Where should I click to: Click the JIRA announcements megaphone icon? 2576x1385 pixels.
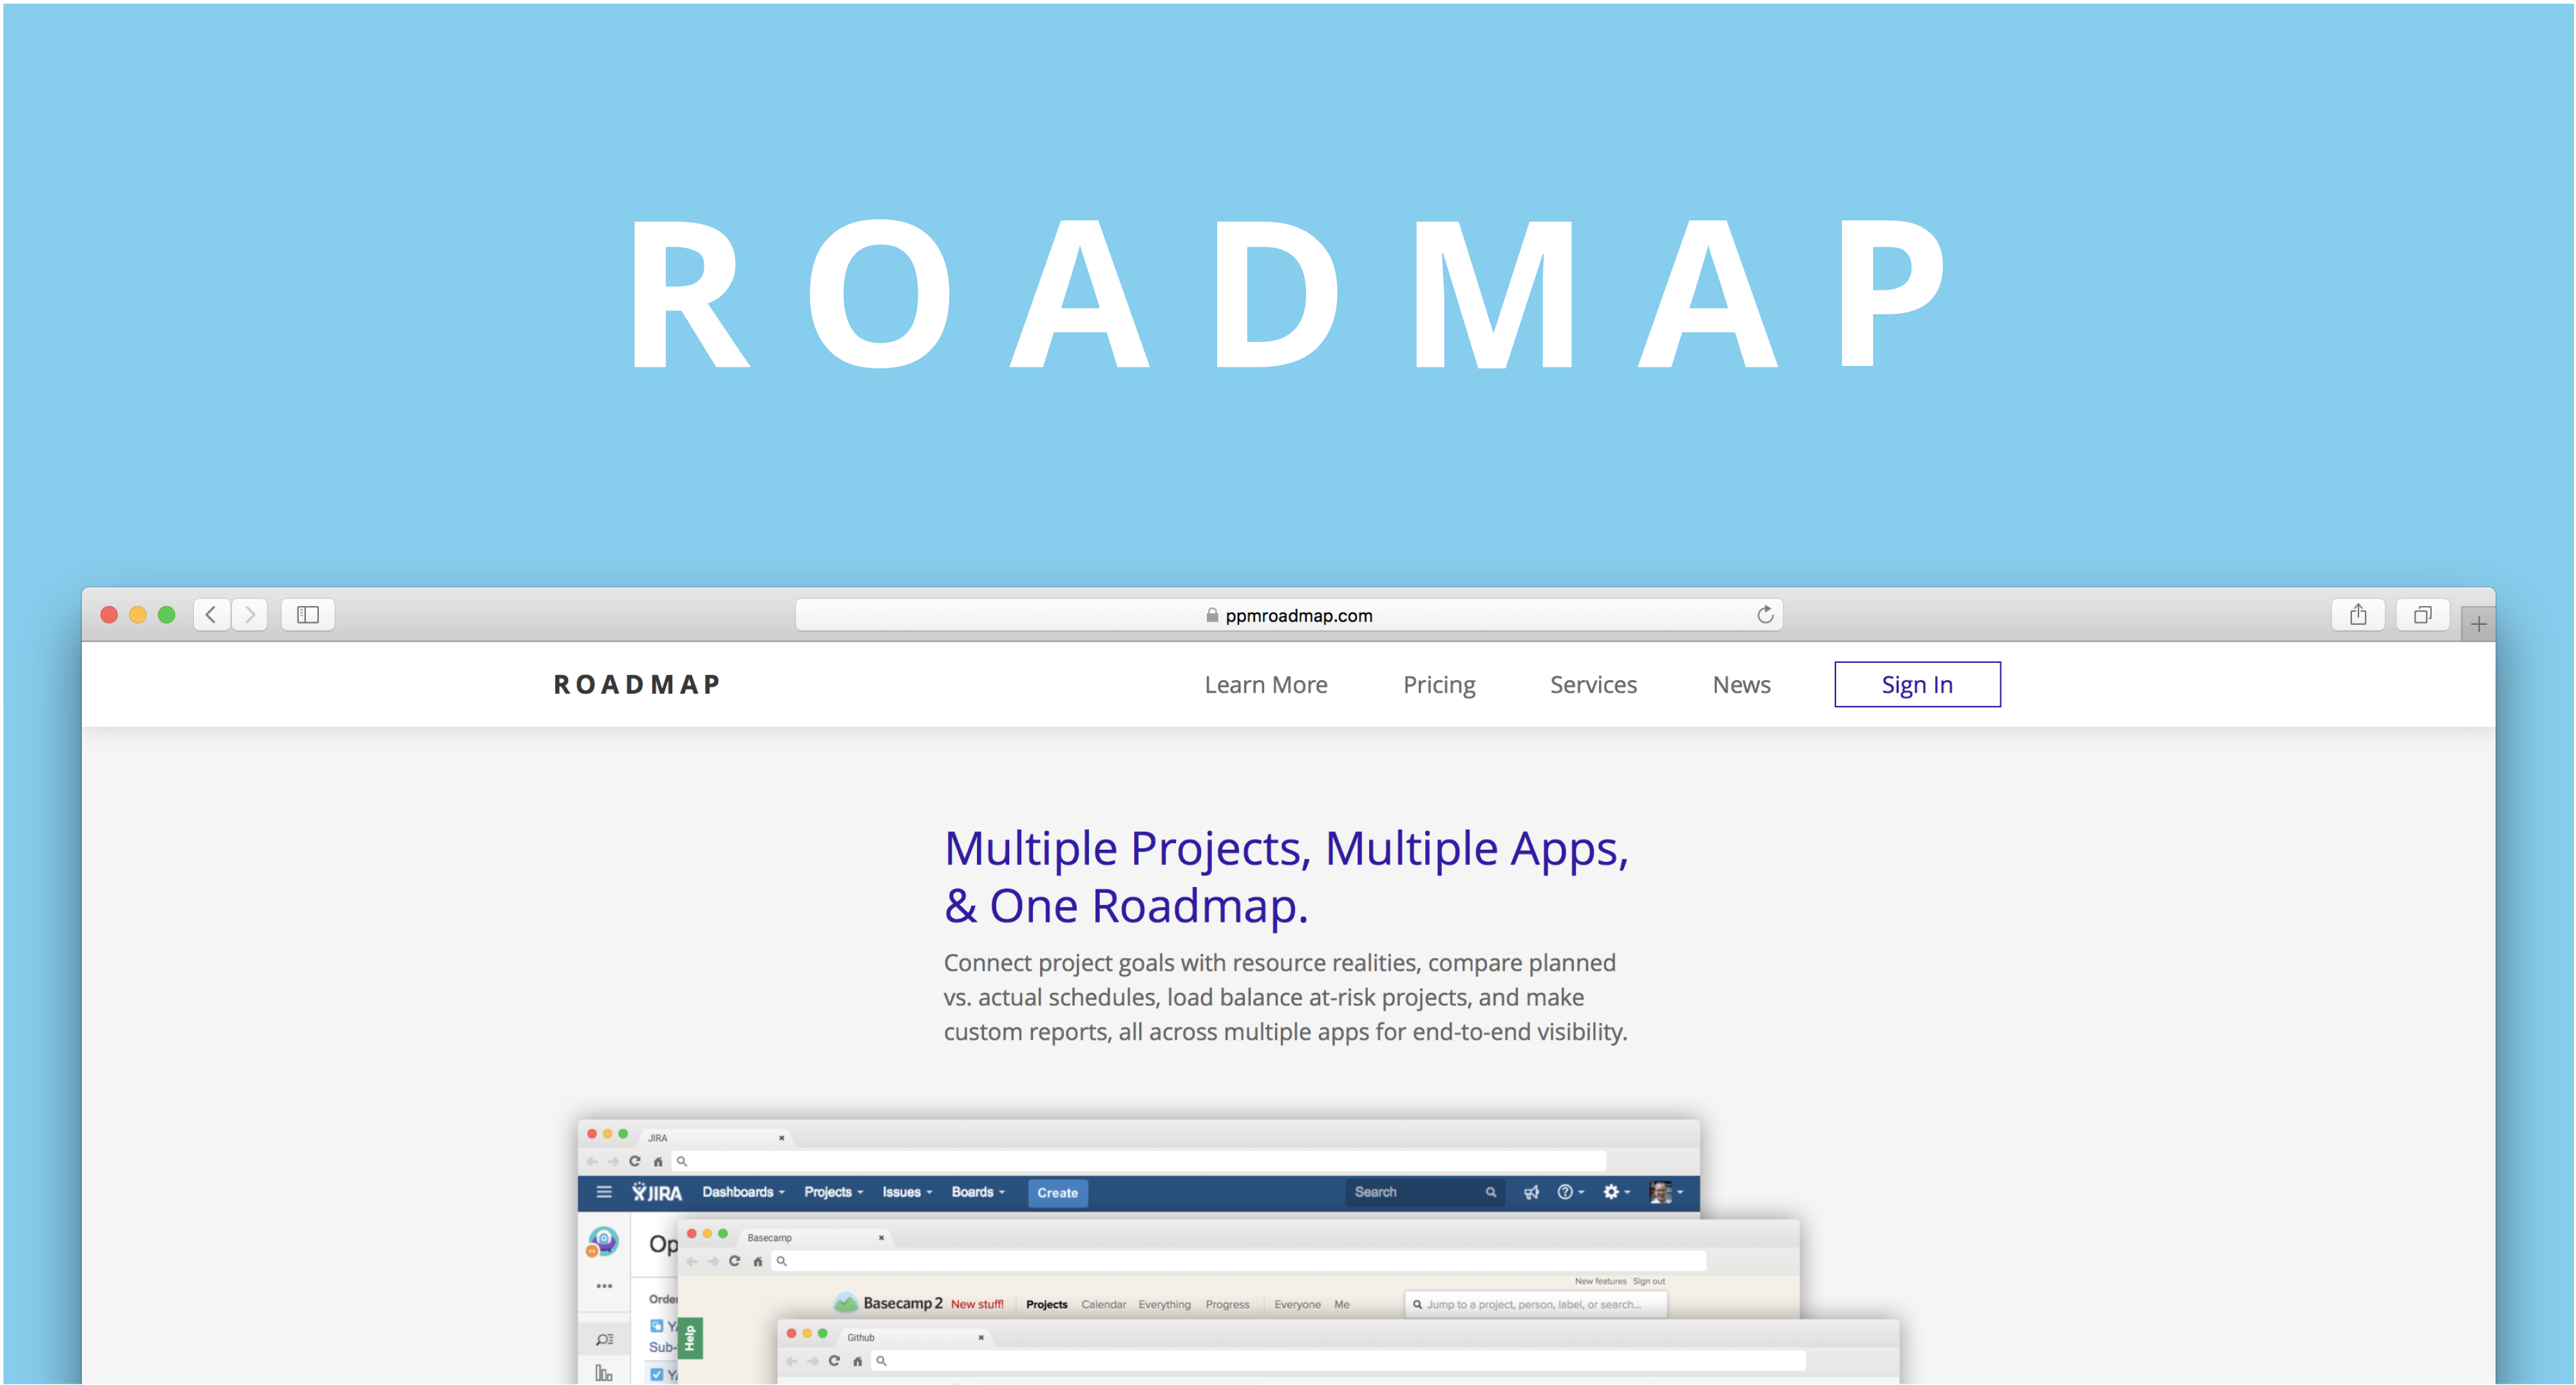[x=1531, y=1193]
